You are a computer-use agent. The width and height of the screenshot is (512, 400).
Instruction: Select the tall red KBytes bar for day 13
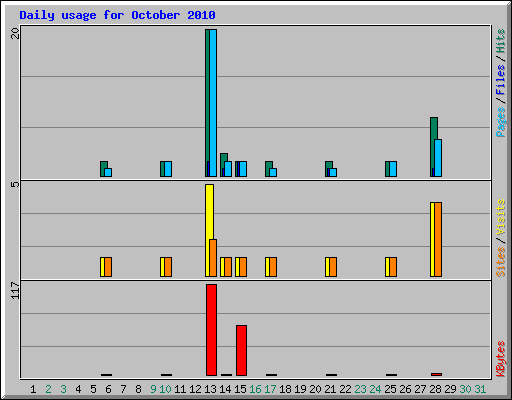coord(211,330)
